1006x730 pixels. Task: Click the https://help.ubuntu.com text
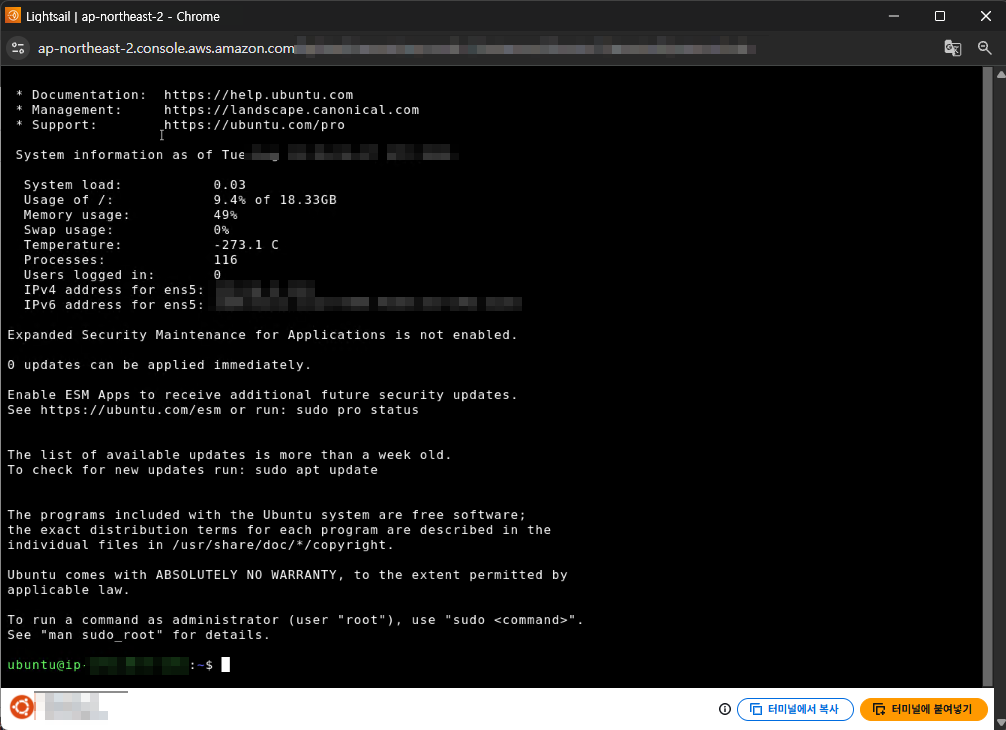pyautogui.click(x=259, y=95)
